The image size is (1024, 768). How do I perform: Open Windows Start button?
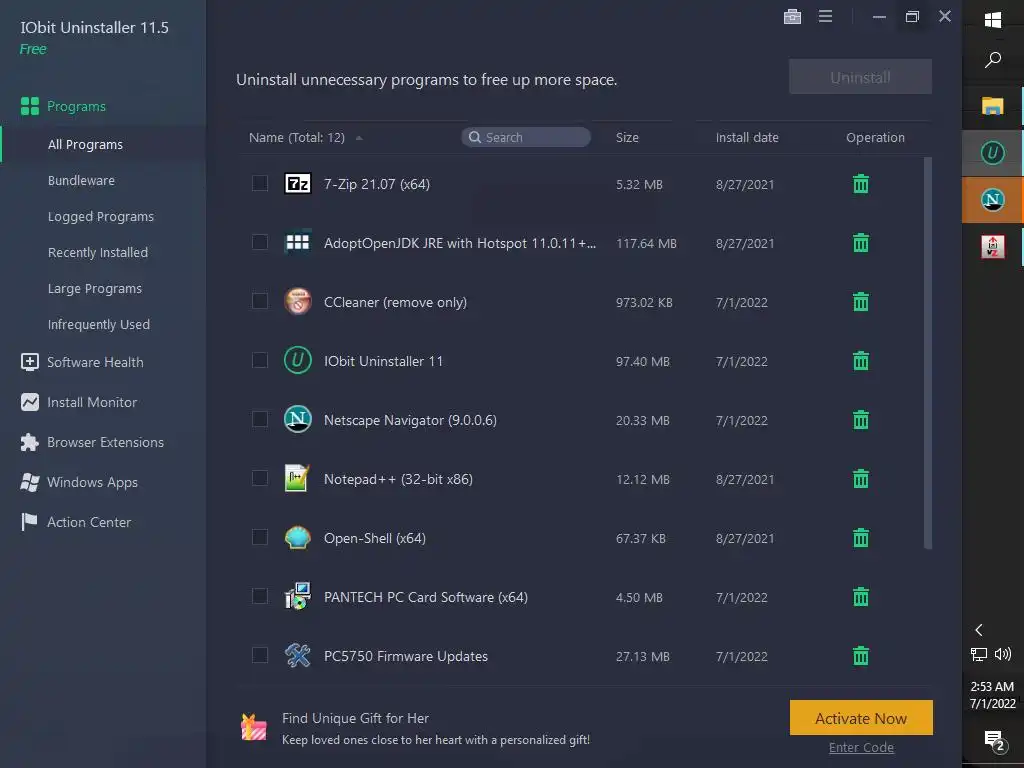(993, 20)
